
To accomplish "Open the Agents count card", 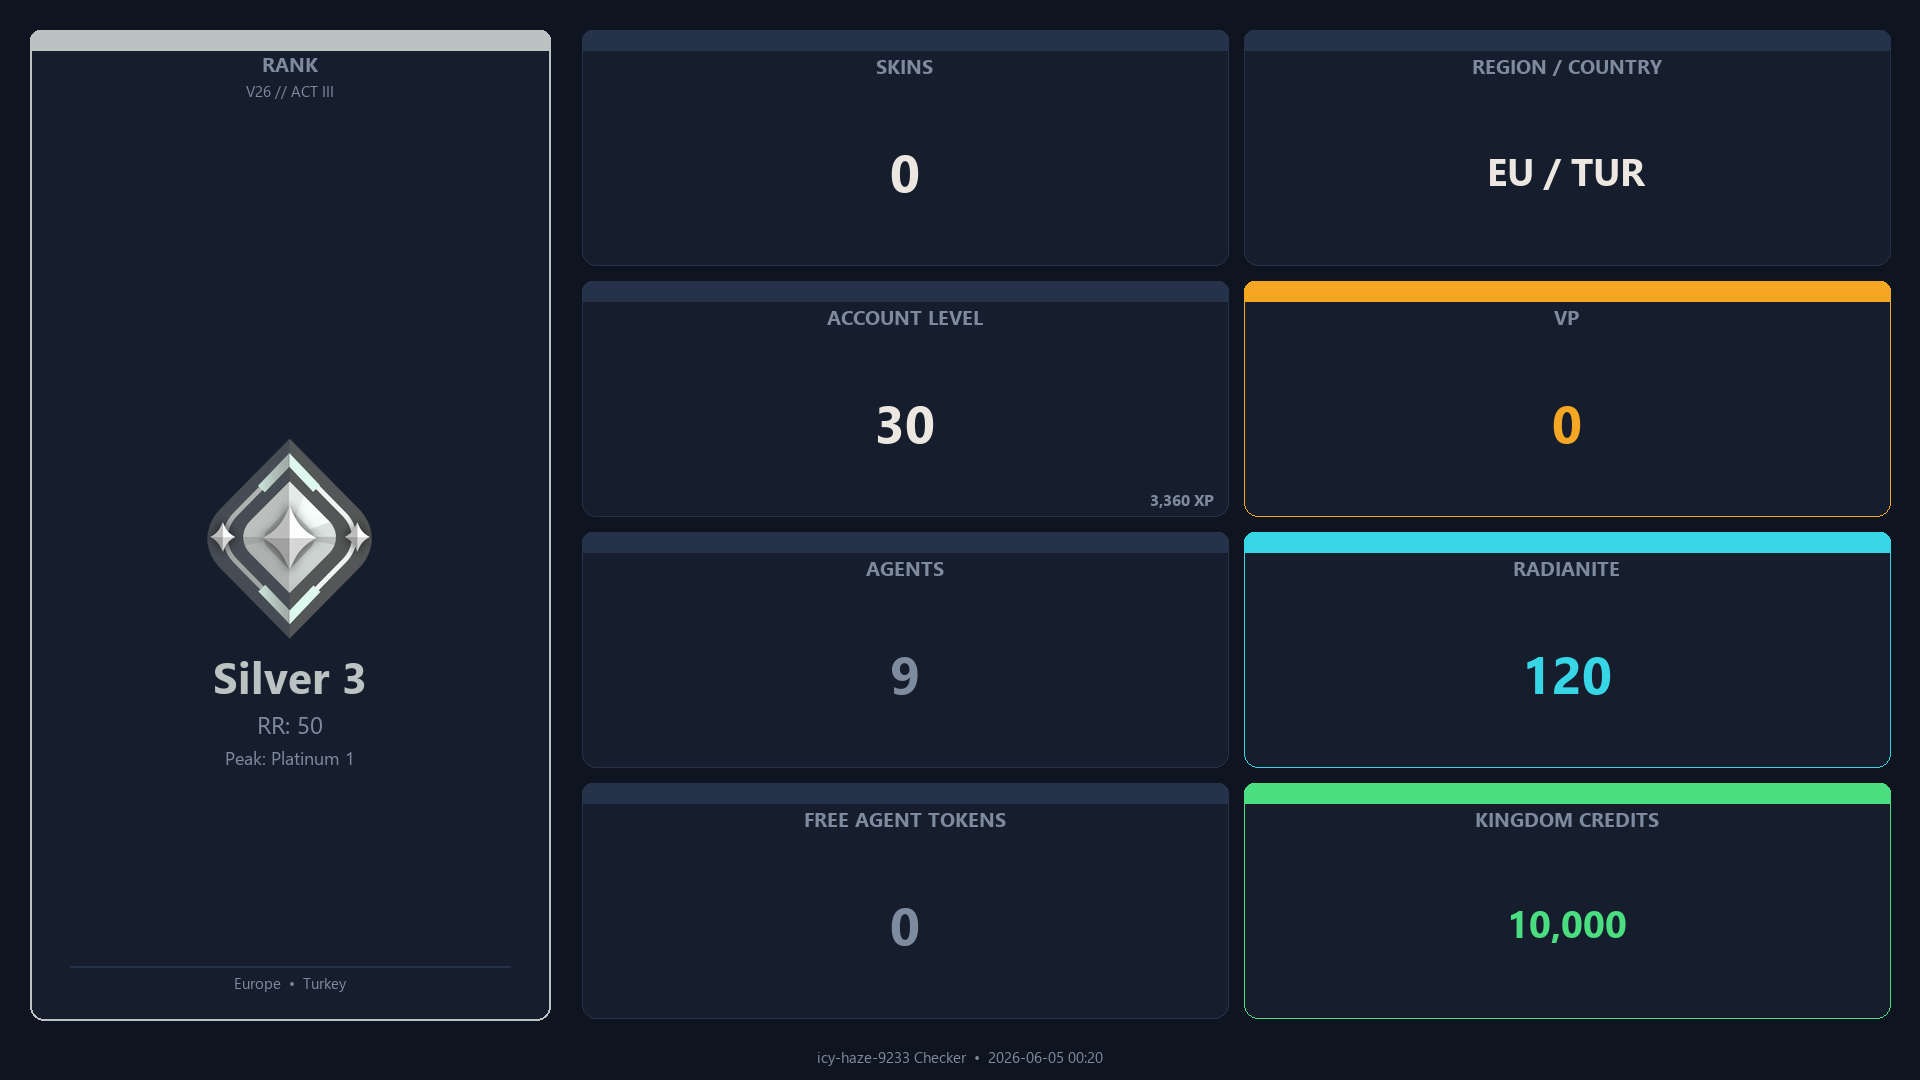I will [905, 650].
